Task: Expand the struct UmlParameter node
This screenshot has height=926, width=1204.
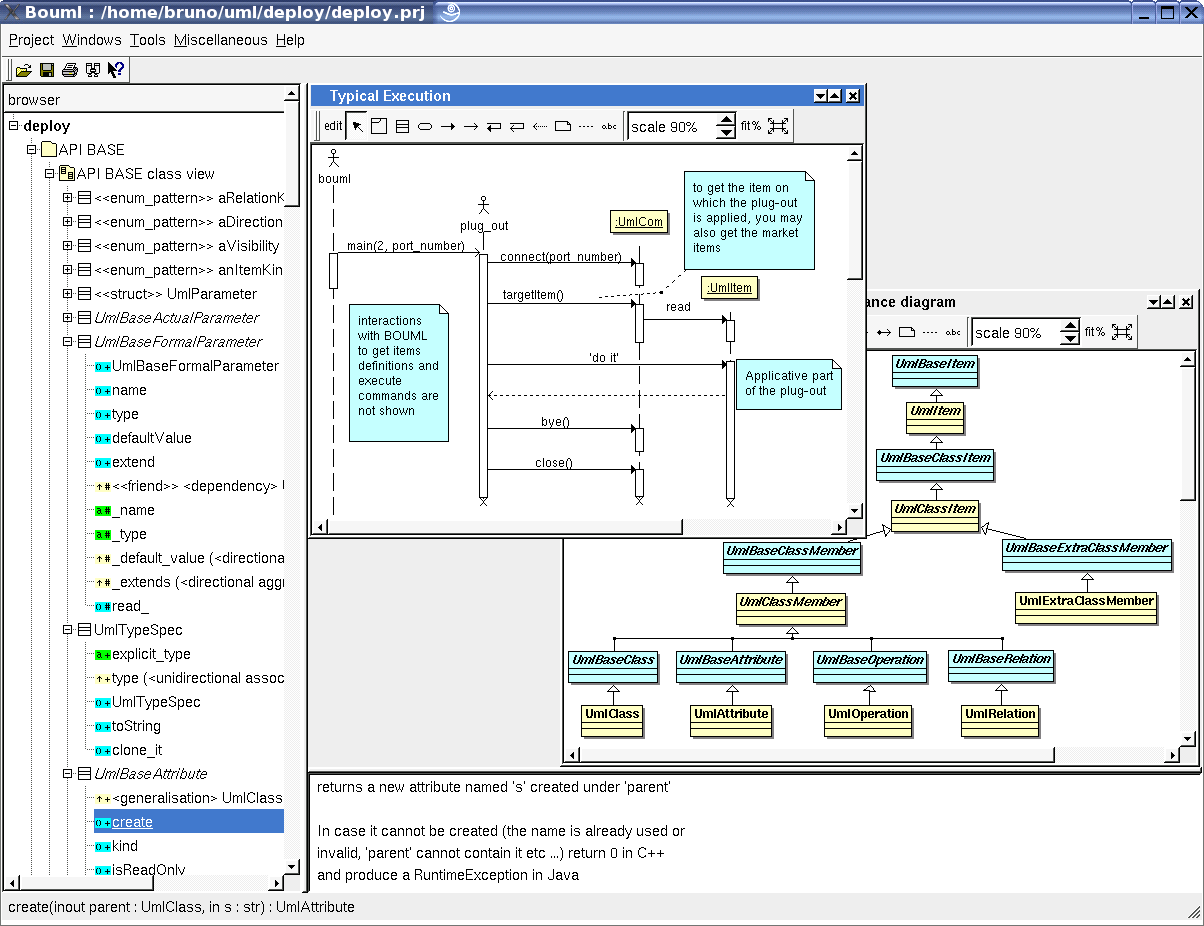Action: pos(68,294)
